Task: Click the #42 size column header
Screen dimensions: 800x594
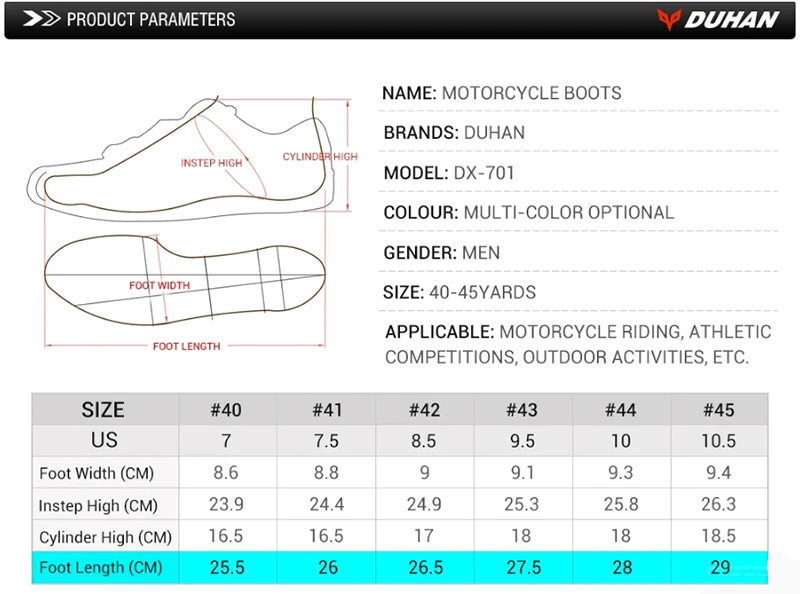Action: 424,410
